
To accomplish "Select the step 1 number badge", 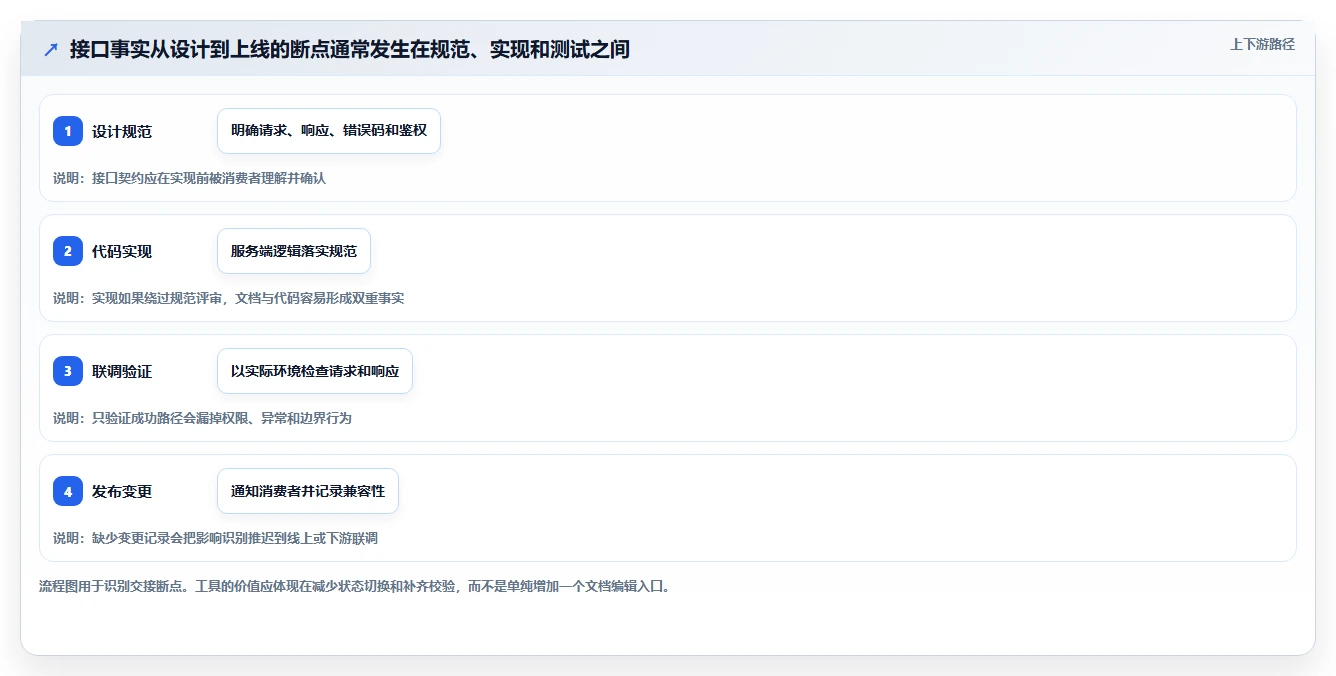I will pyautogui.click(x=68, y=131).
